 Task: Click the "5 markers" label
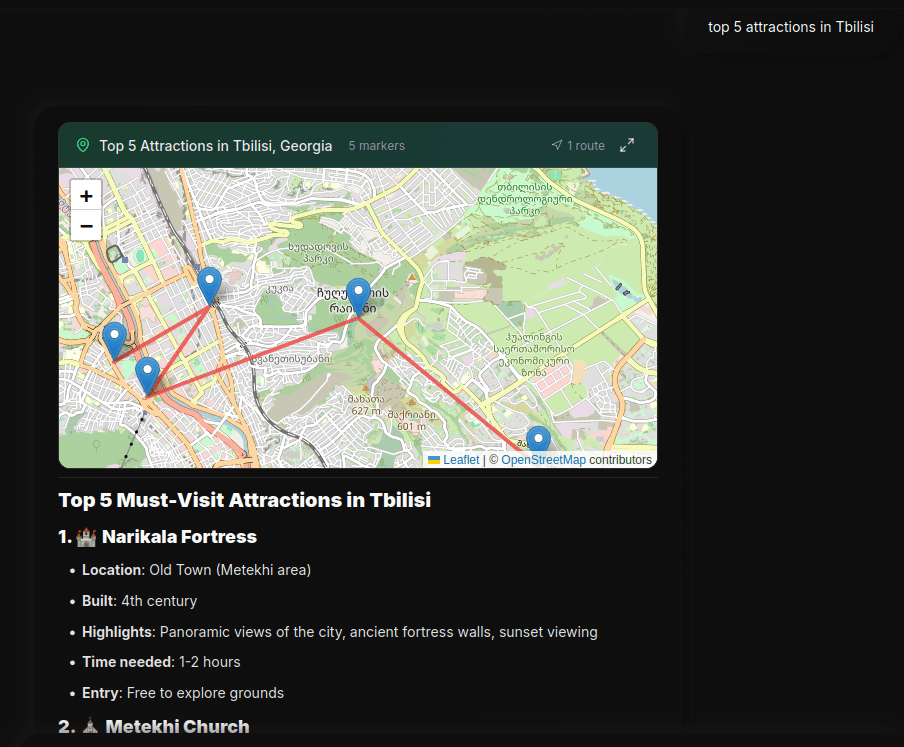click(x=377, y=146)
